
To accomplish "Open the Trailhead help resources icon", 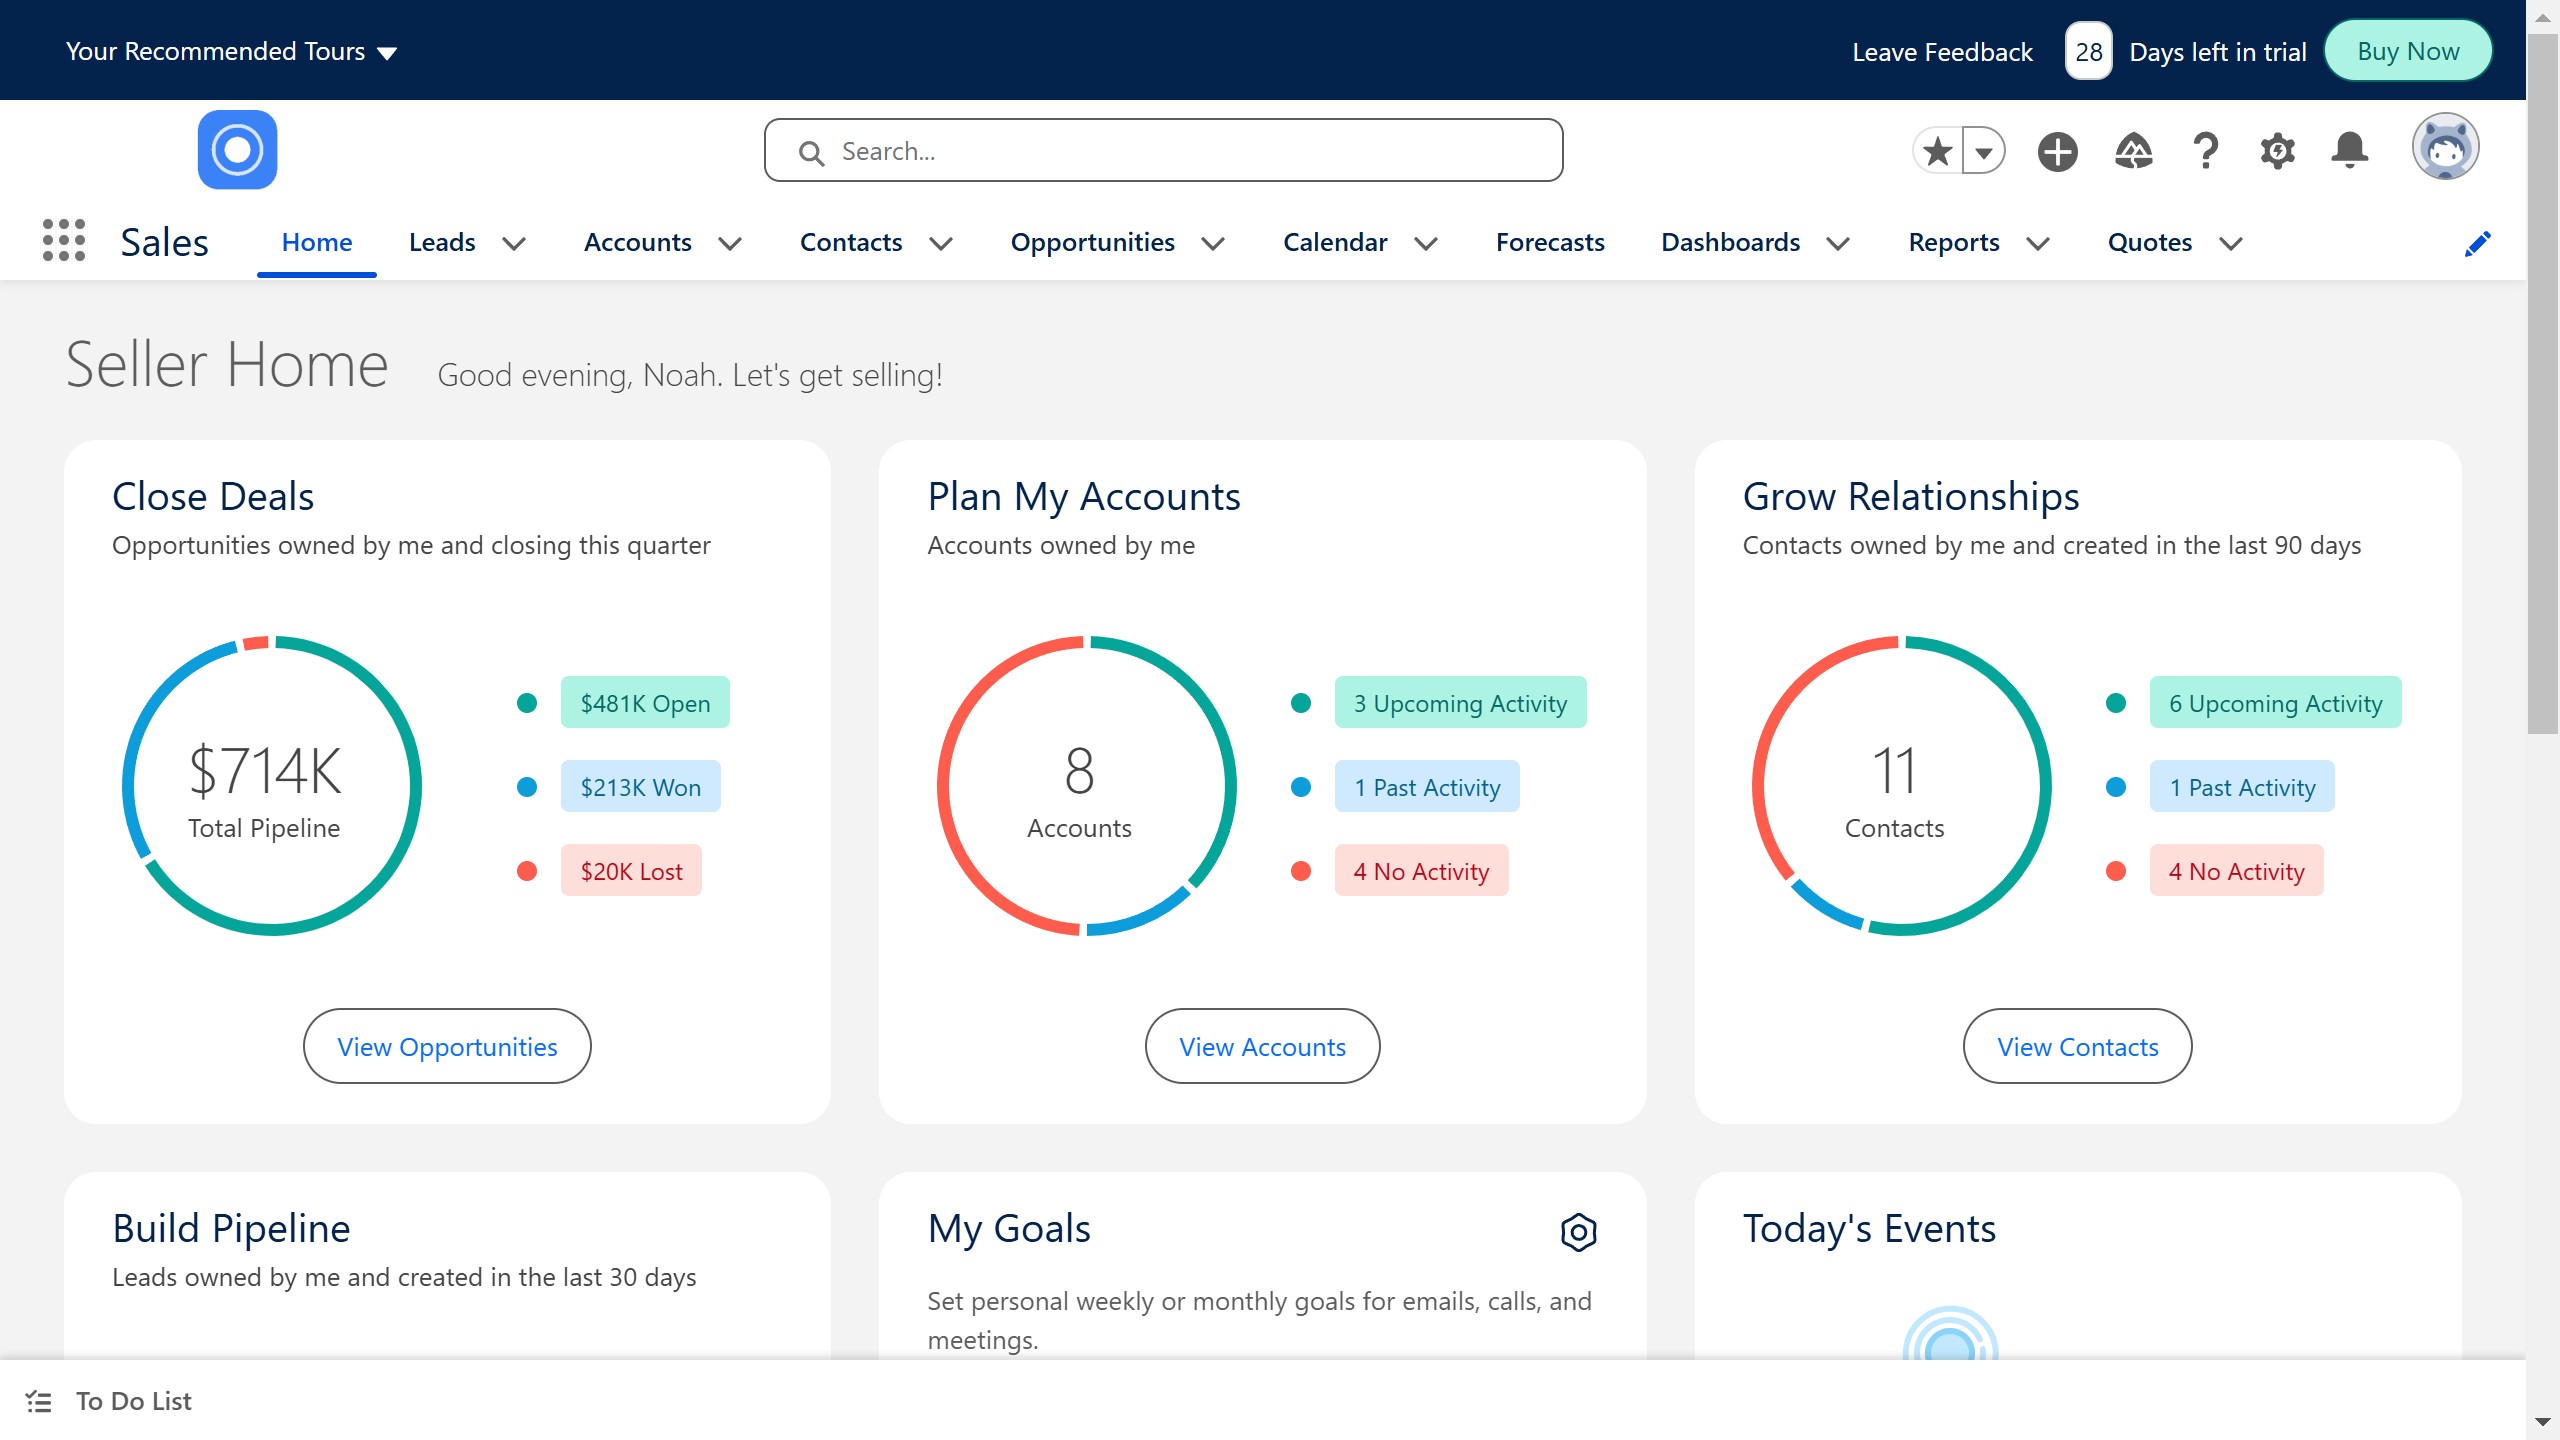I will pos(2132,150).
